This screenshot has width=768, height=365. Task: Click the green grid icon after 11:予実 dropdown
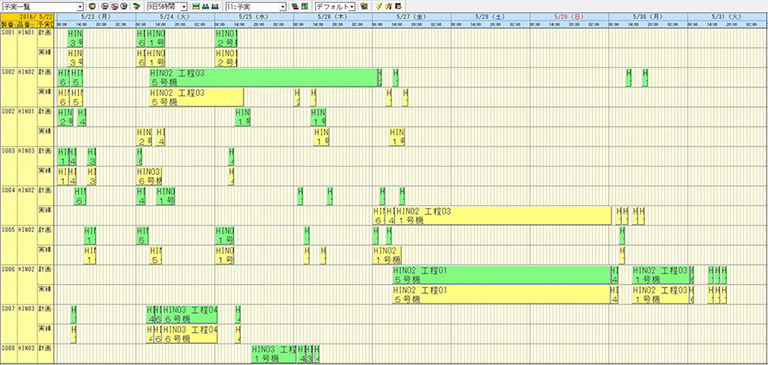[304, 7]
